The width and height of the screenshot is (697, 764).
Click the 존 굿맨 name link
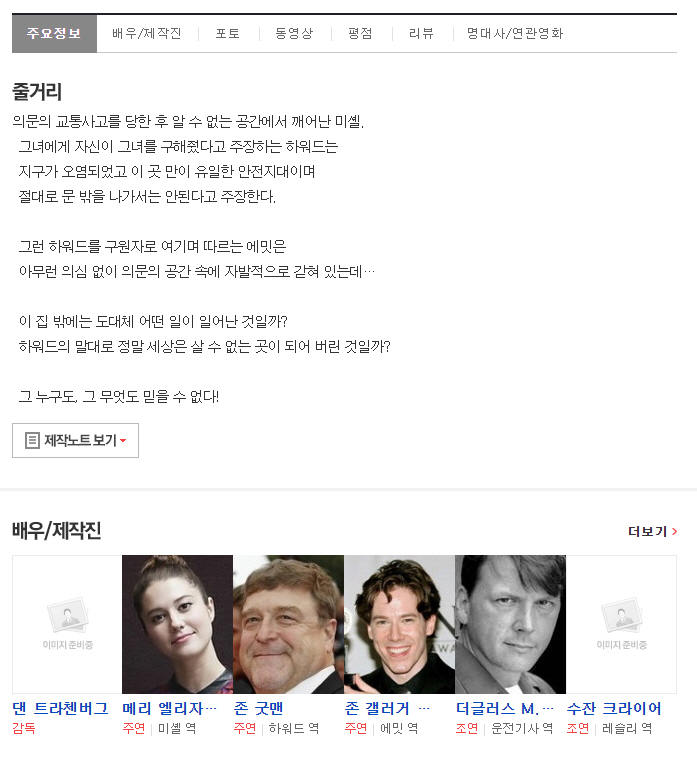point(258,708)
